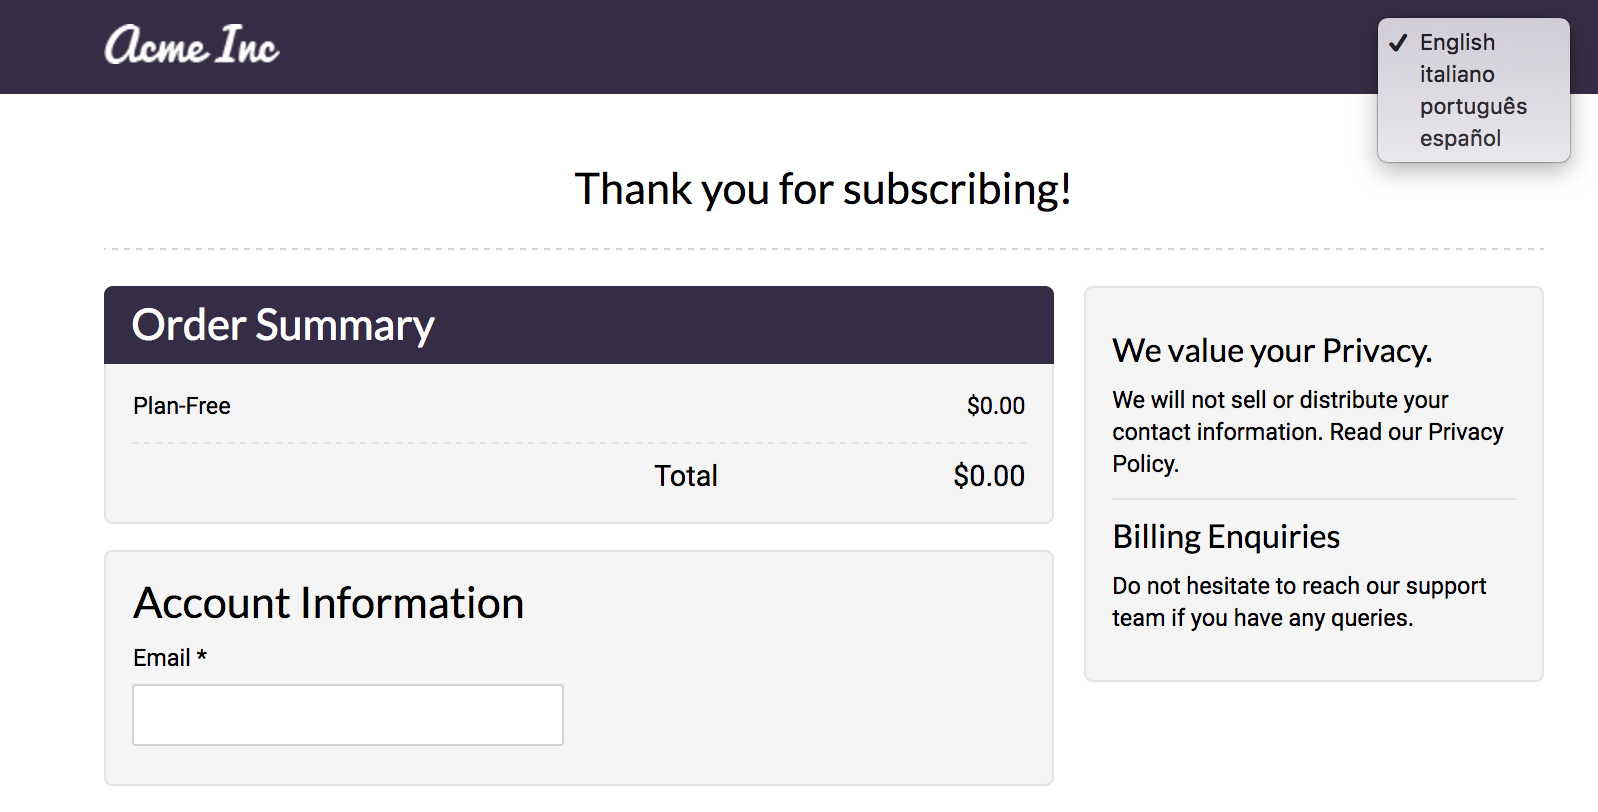1598x812 pixels.
Task: Open the Privacy Policy link
Action: (x=1465, y=432)
